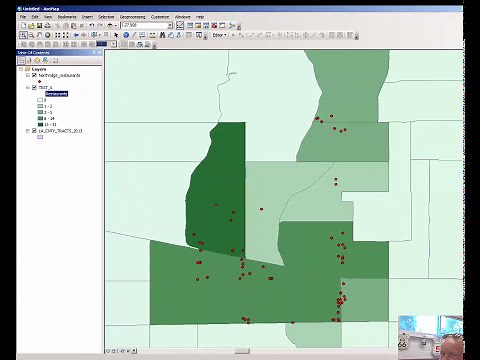
Task: Print the map
Action: pyautogui.click(x=47, y=25)
